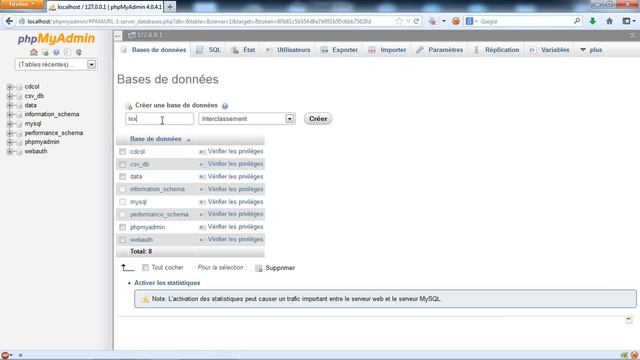Open the Utilisateurs tab

click(288, 50)
